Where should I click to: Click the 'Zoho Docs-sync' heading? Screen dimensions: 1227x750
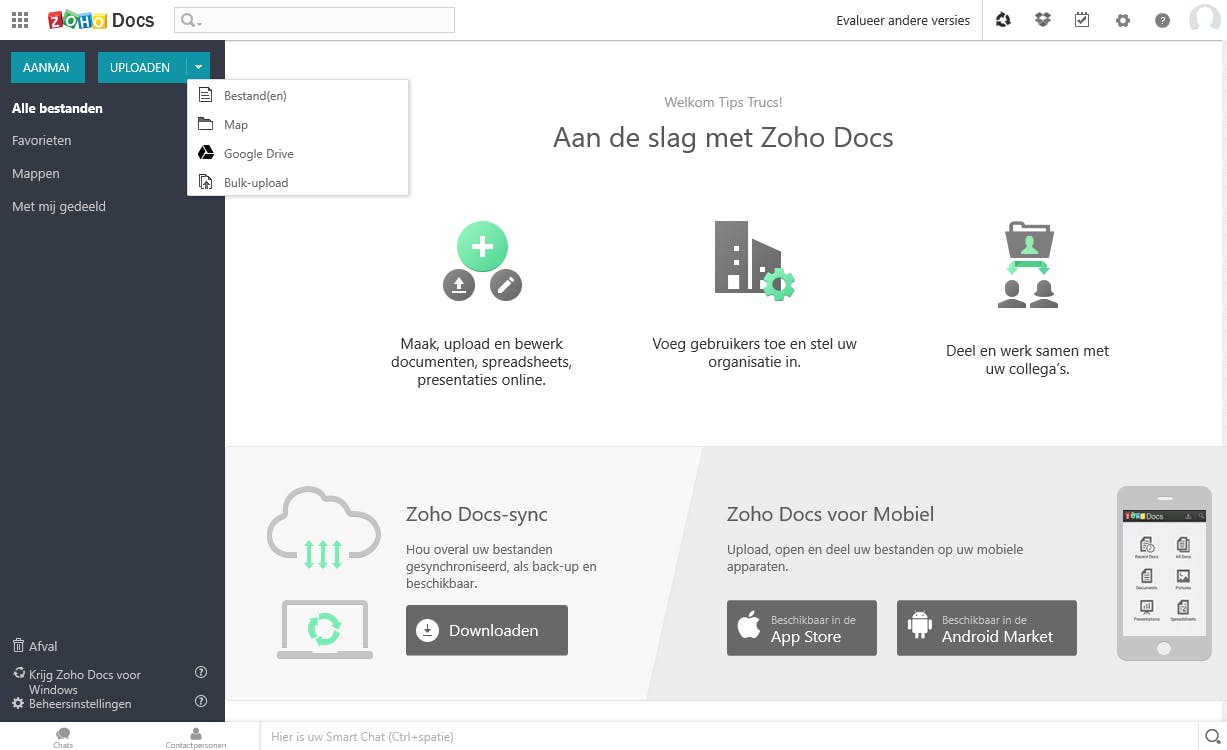pyautogui.click(x=477, y=515)
